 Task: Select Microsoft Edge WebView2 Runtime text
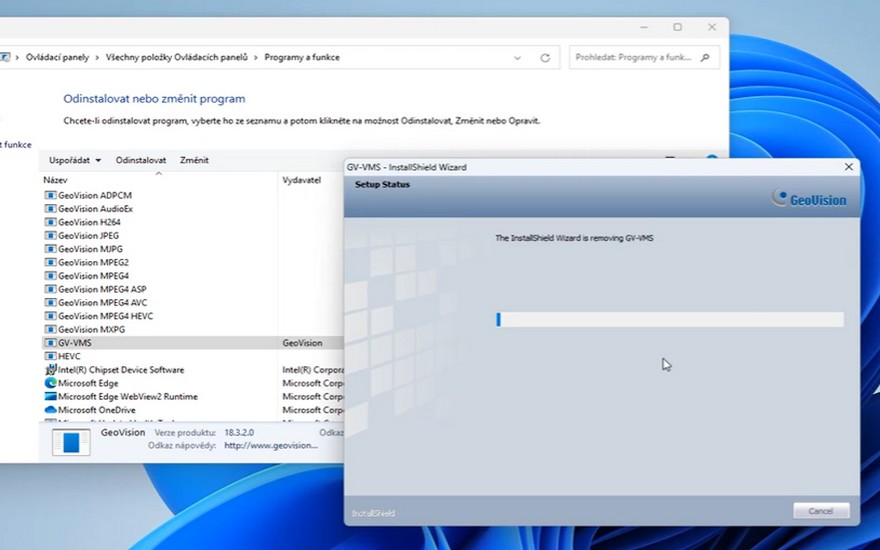coord(128,397)
